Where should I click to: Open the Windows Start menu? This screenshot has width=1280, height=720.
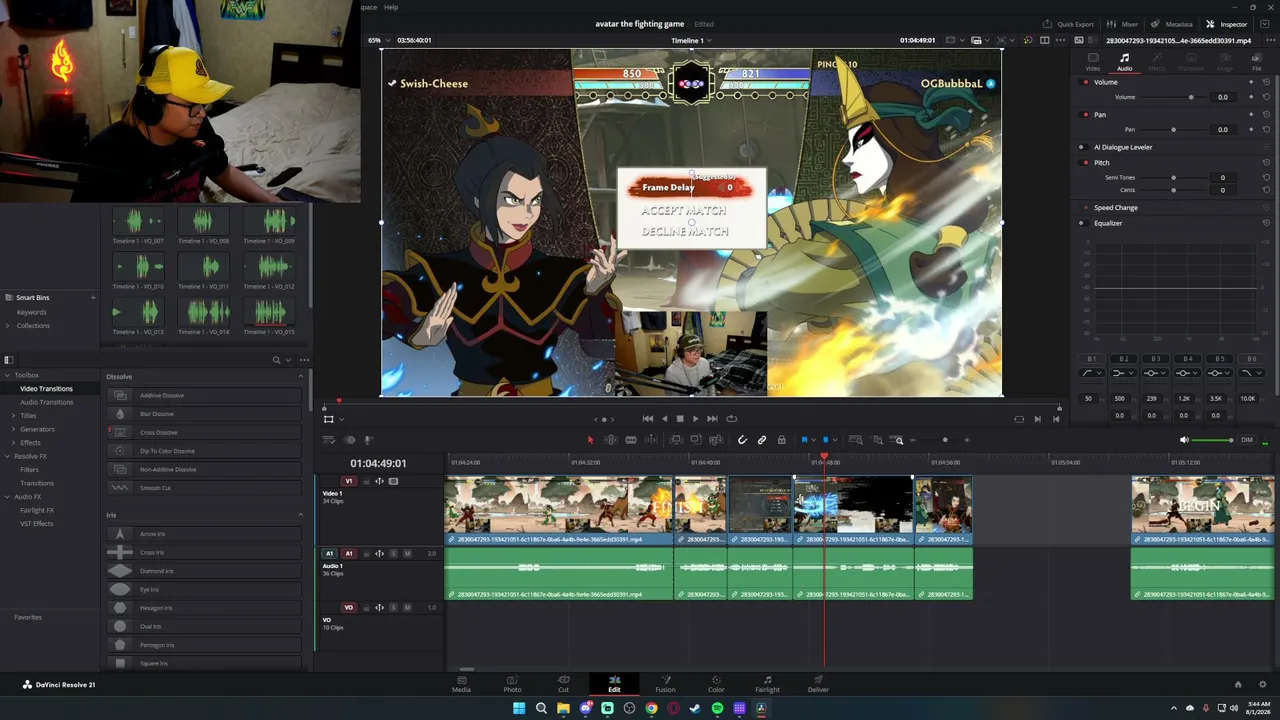click(519, 708)
